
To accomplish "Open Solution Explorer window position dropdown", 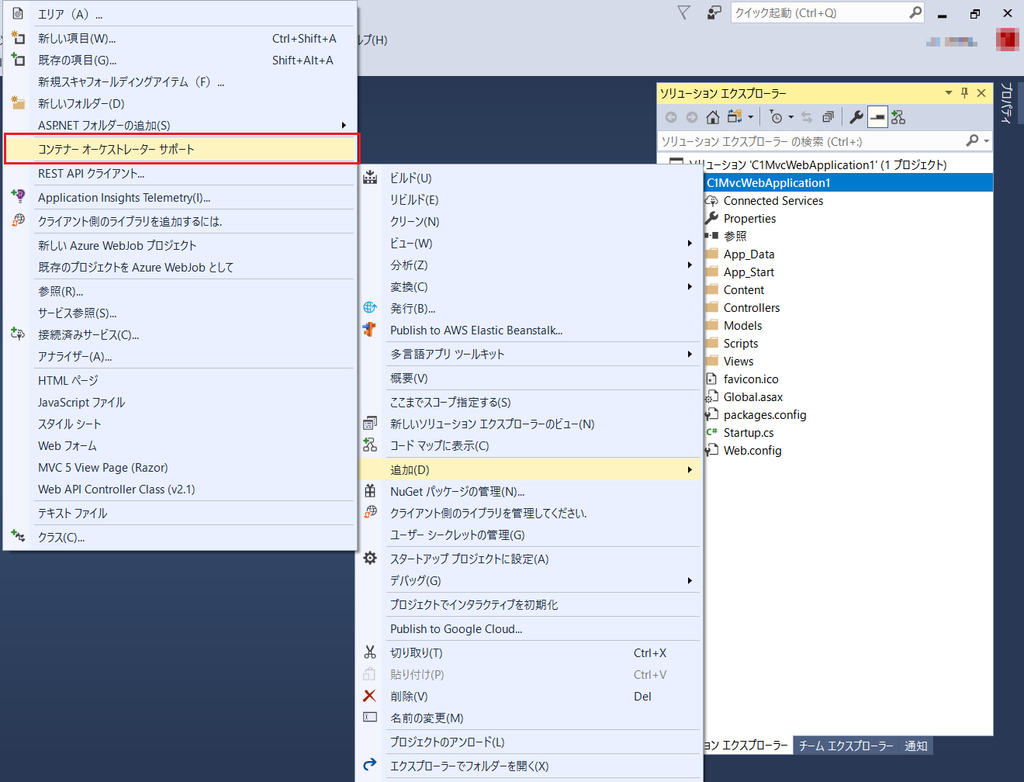I will [948, 93].
